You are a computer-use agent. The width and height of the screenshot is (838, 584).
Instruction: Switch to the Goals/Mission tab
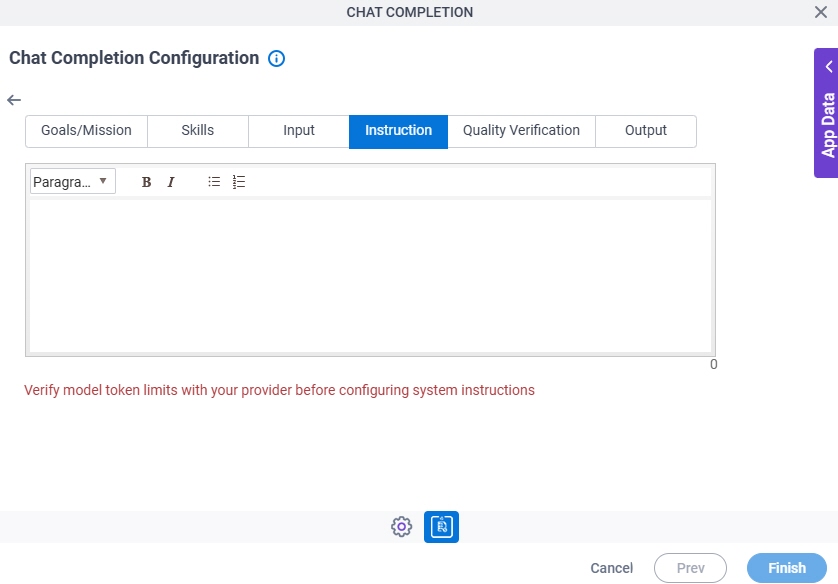pos(86,131)
